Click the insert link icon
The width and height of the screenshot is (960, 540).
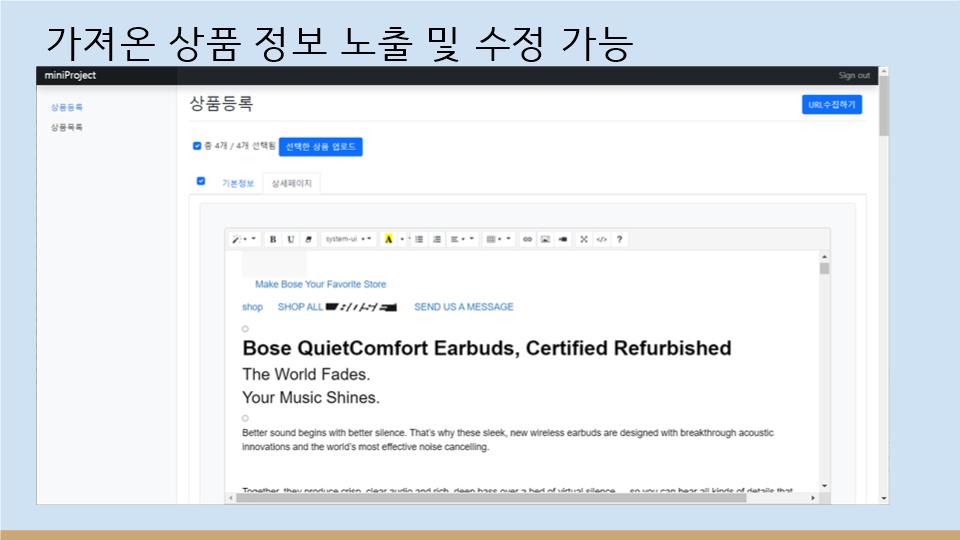527,239
